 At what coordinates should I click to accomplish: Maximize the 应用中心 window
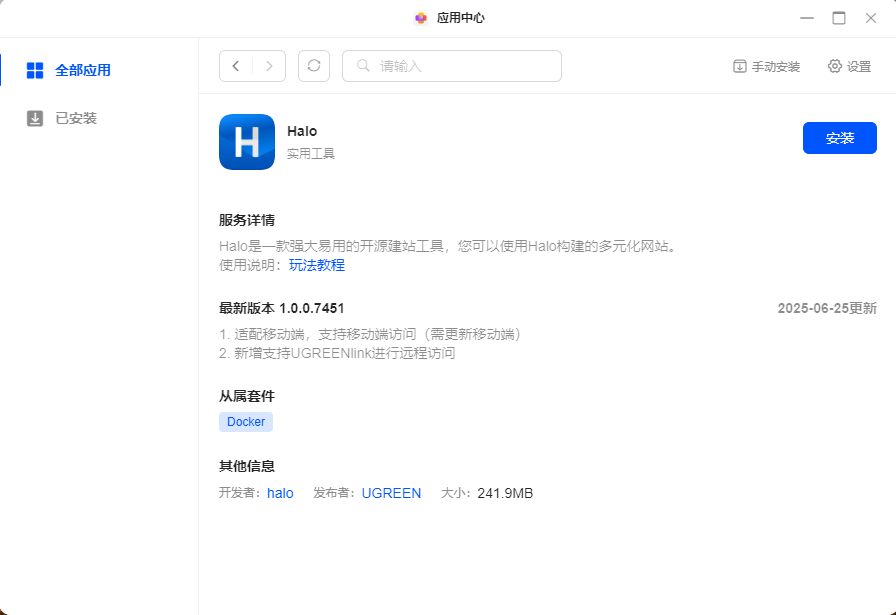(839, 18)
